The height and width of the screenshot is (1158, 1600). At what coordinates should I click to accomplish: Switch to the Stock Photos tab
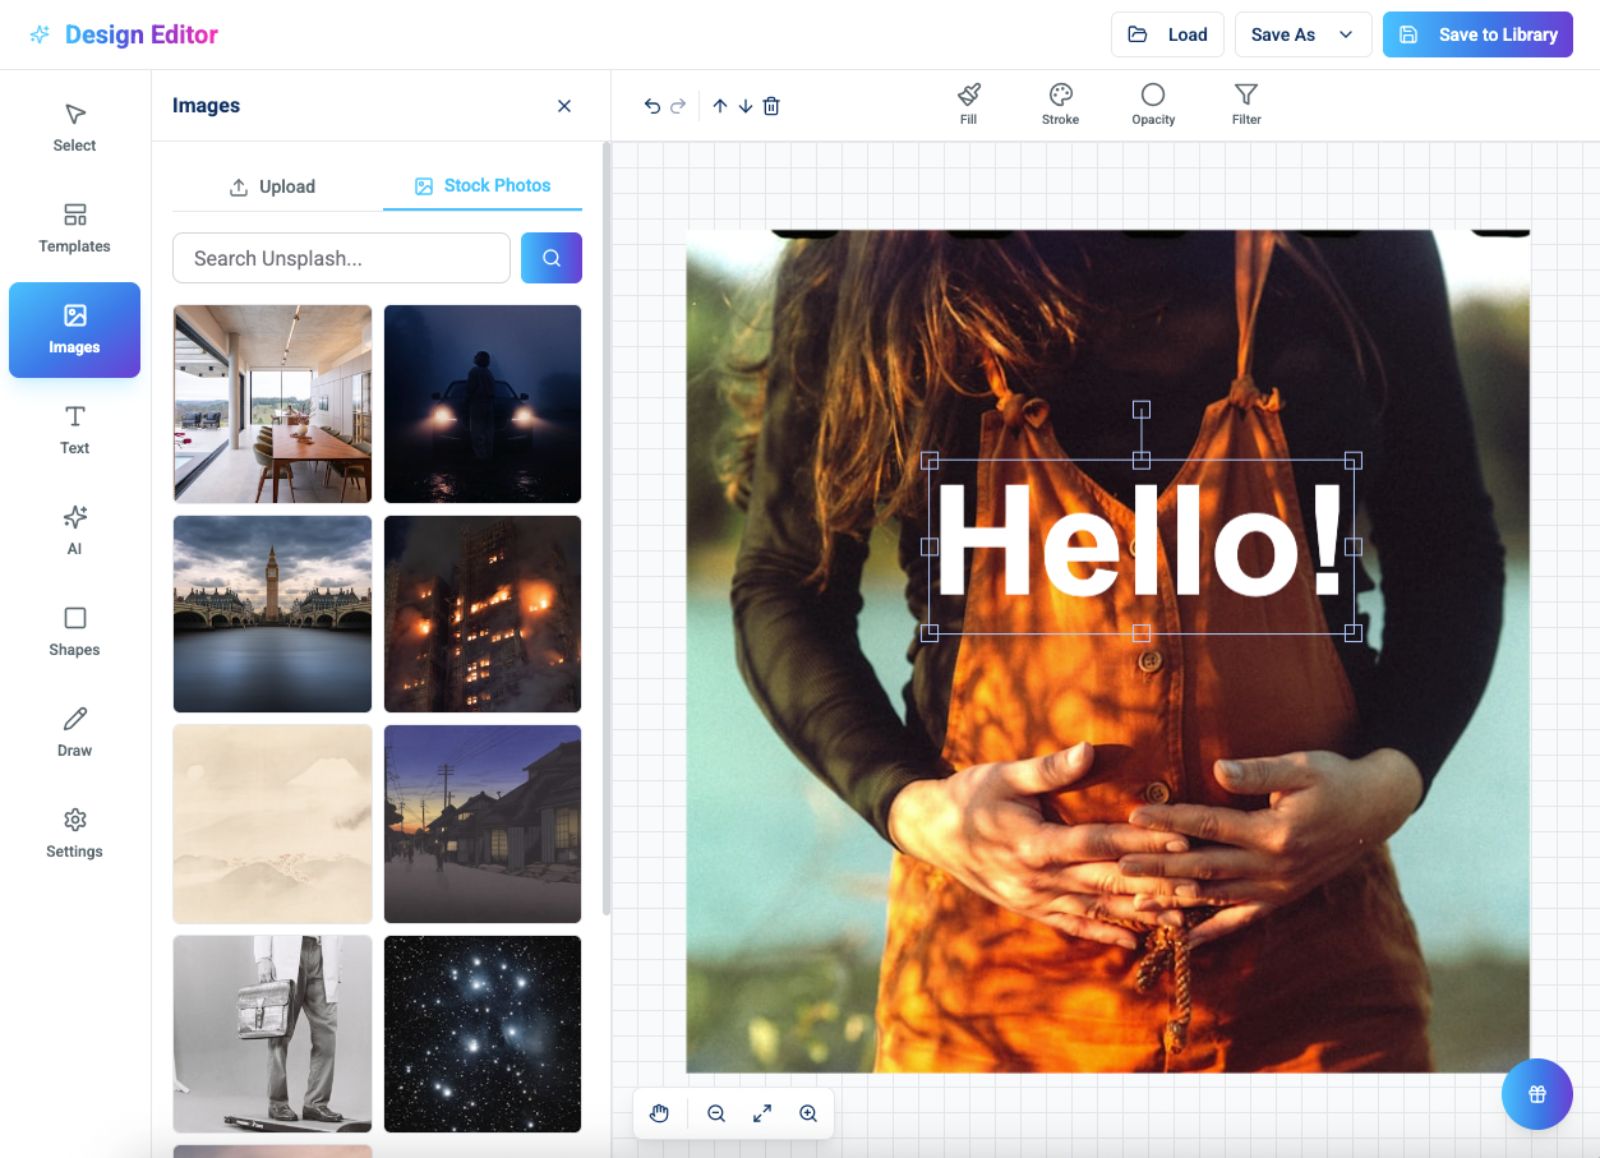pyautogui.click(x=483, y=185)
